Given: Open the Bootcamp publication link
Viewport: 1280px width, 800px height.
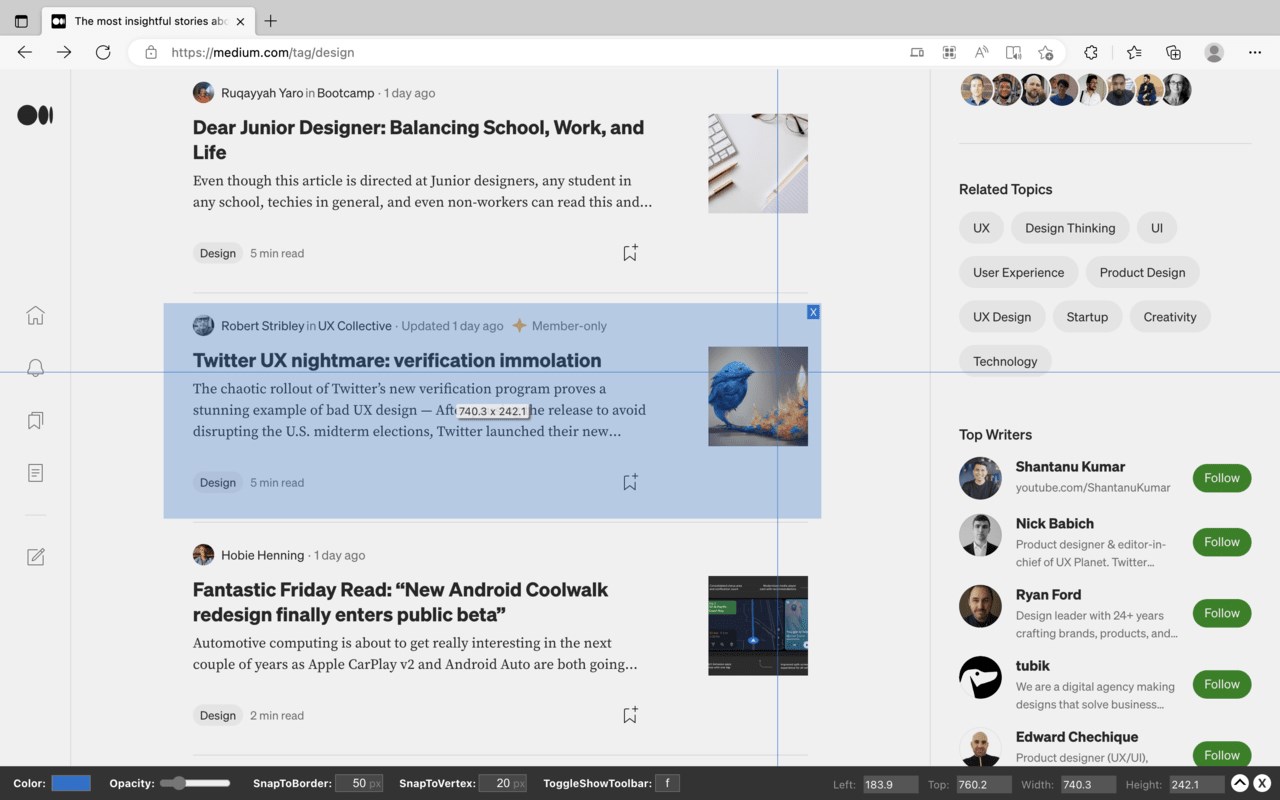Looking at the screenshot, I should point(346,93).
